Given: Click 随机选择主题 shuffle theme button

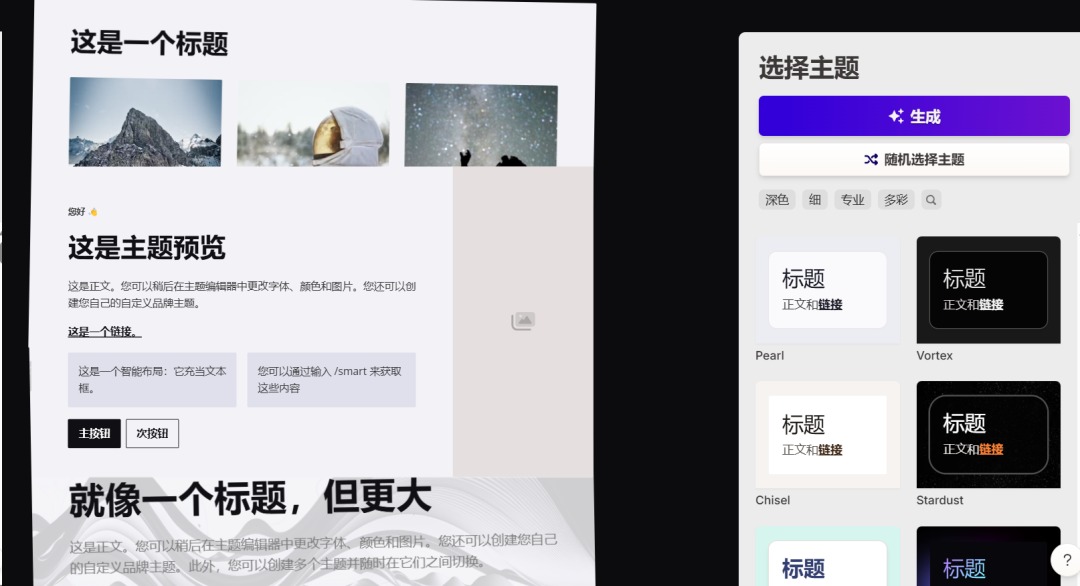Looking at the screenshot, I should [914, 160].
